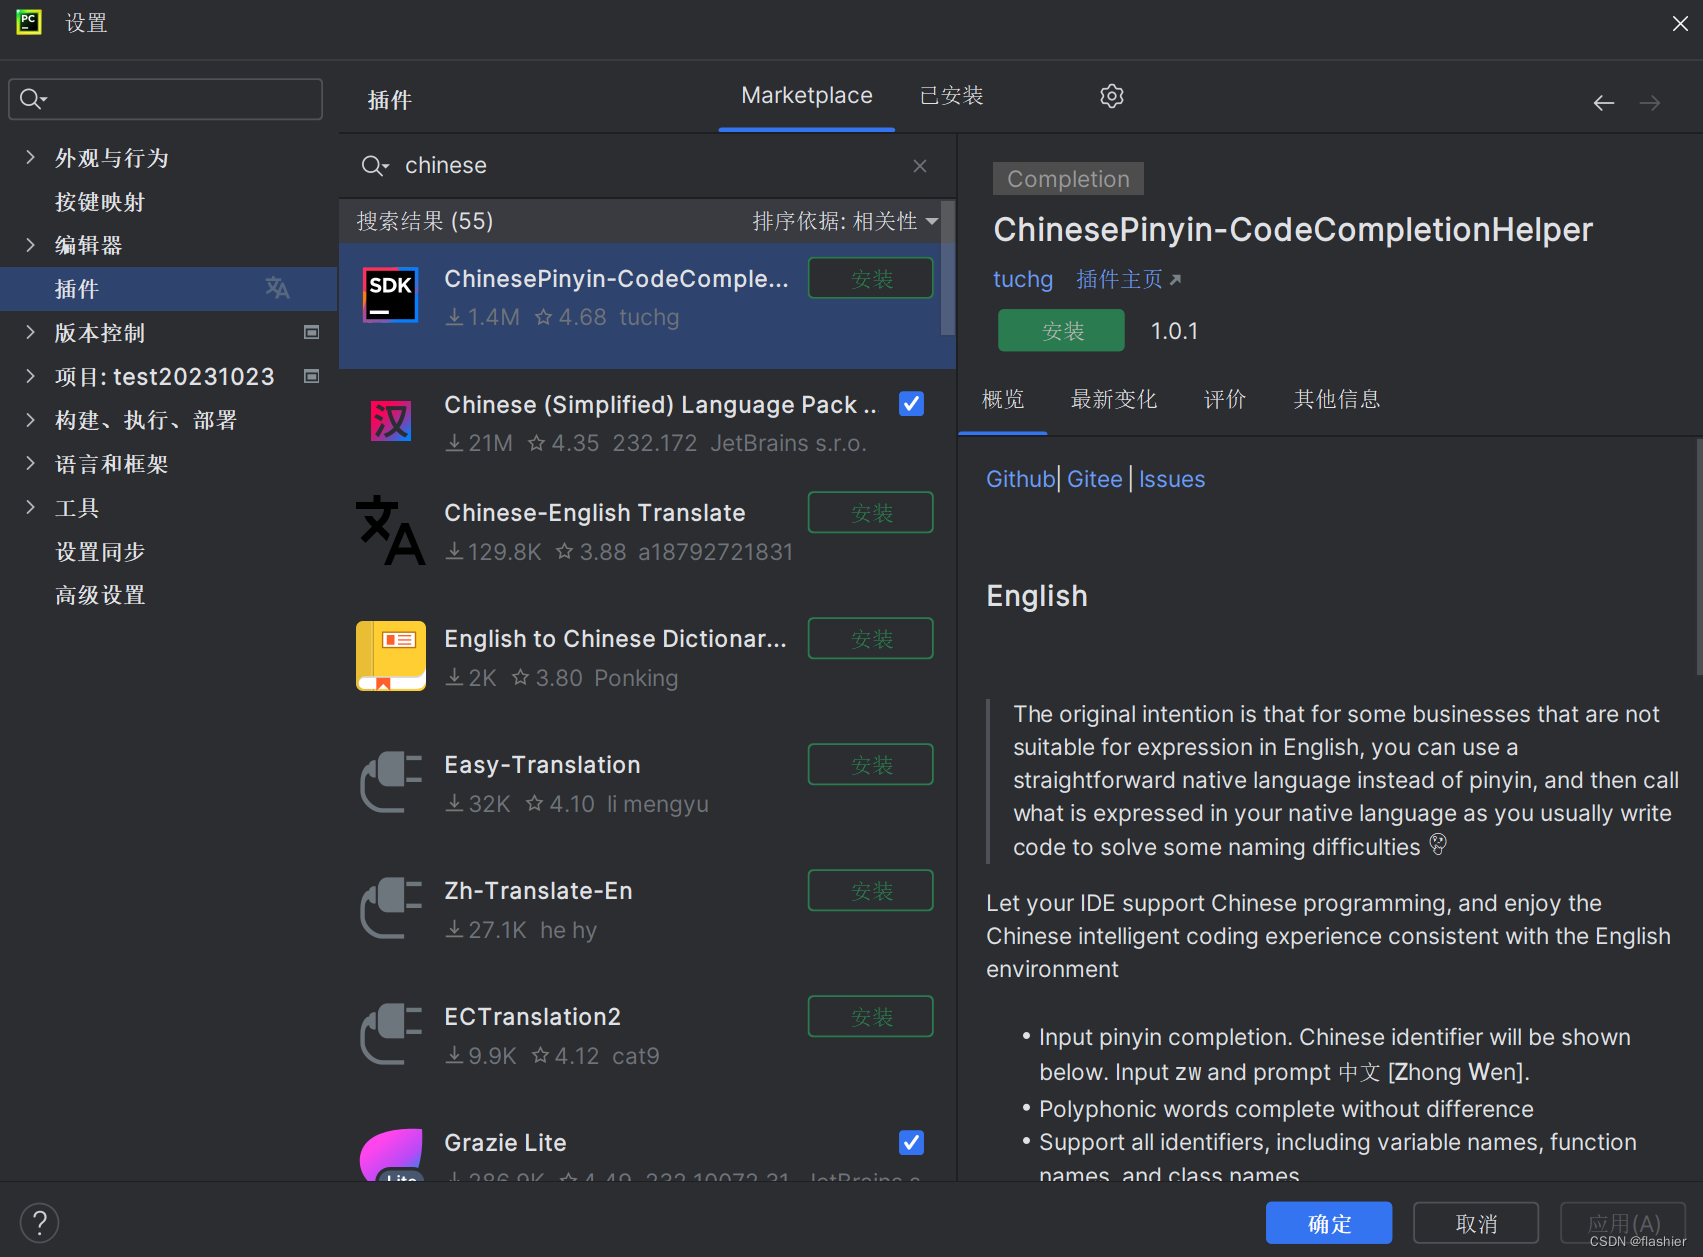Image resolution: width=1703 pixels, height=1257 pixels.
Task: Open the plugins gear settings icon
Action: 1111,96
